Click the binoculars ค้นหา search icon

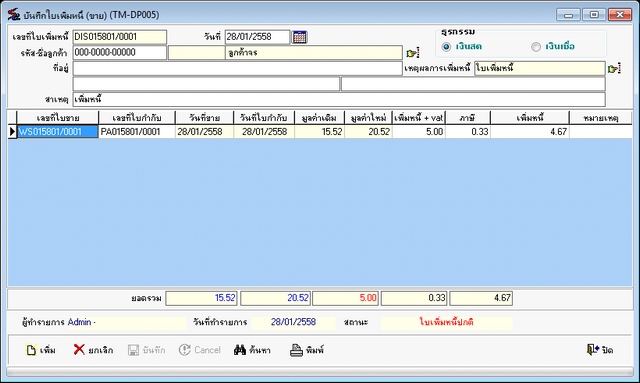(x=240, y=350)
